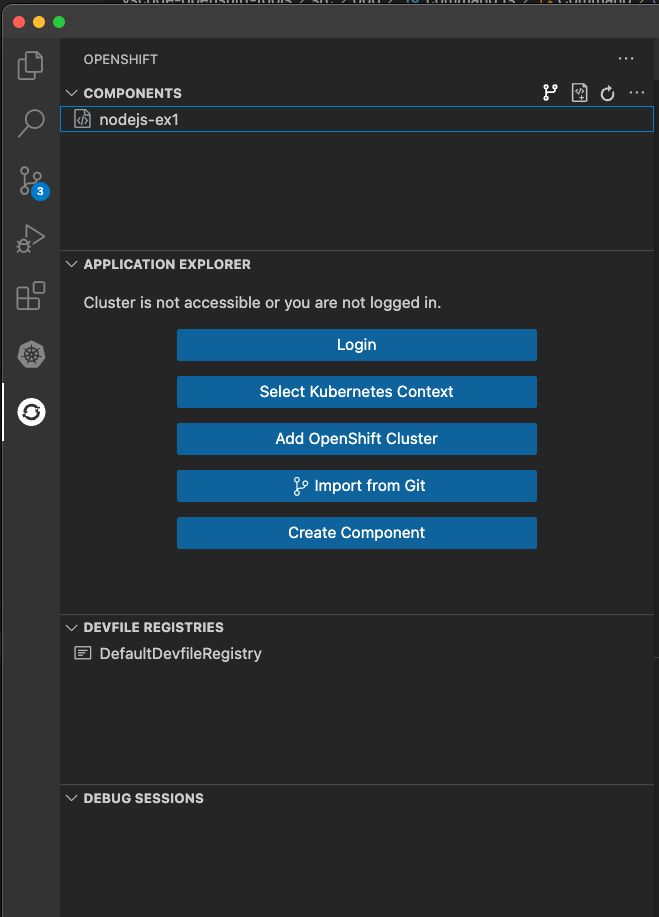Open OpenShift panel views and more actions menu
This screenshot has height=917, width=659.
pos(626,58)
